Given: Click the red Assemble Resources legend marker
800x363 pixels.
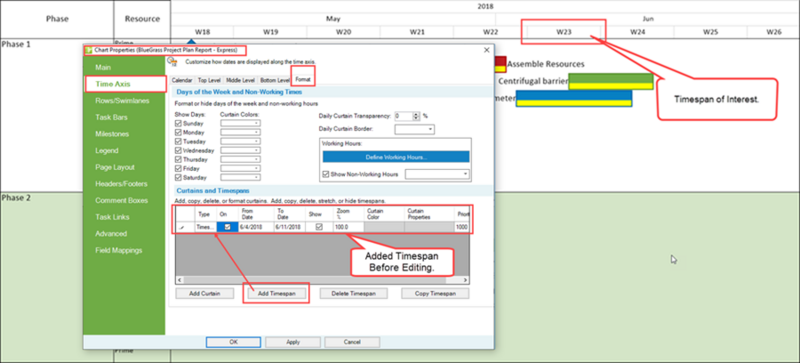Looking at the screenshot, I should point(501,64).
